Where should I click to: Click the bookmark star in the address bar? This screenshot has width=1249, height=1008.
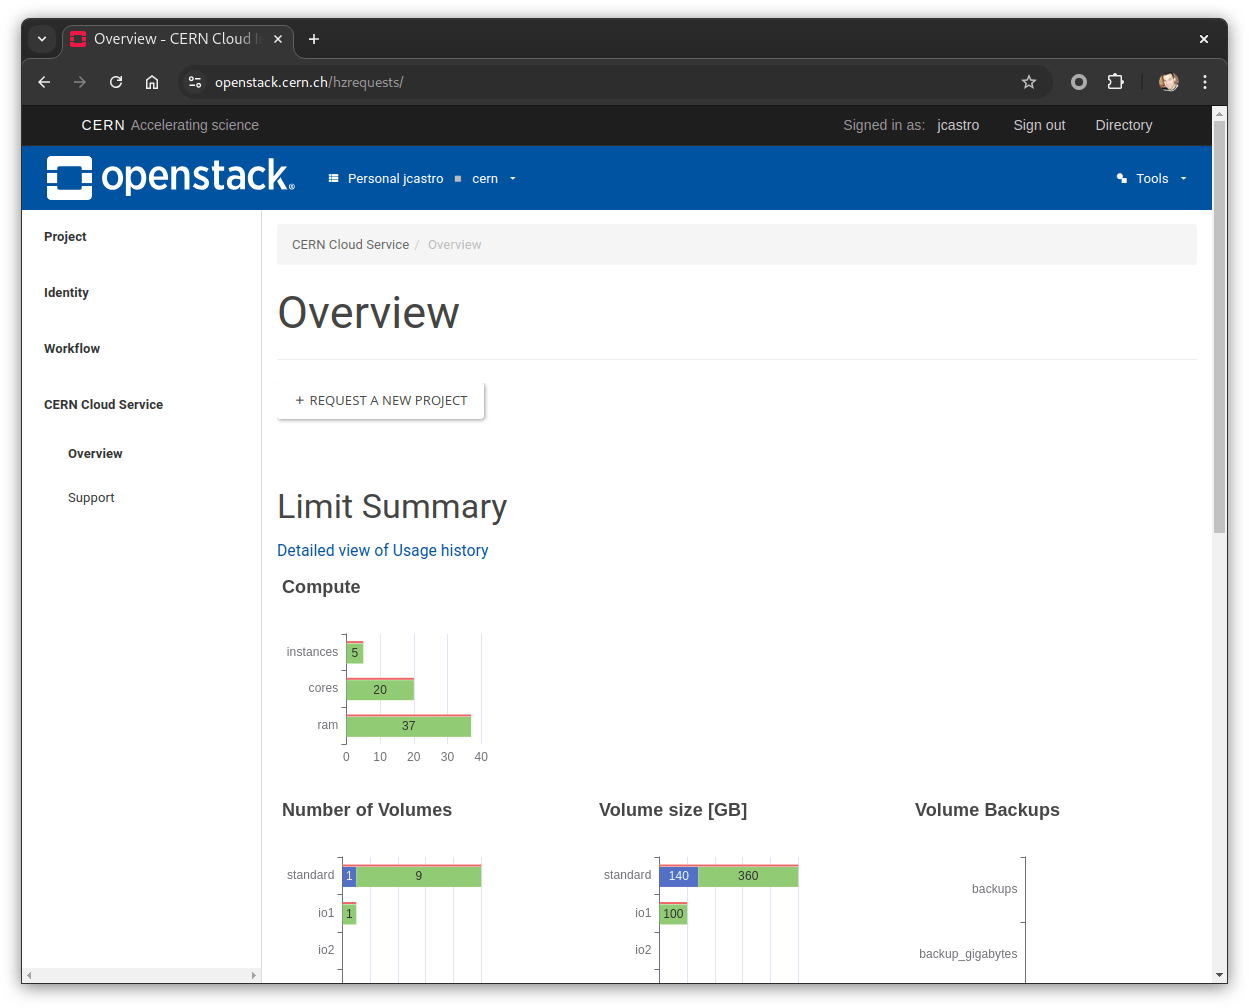[x=1029, y=82]
